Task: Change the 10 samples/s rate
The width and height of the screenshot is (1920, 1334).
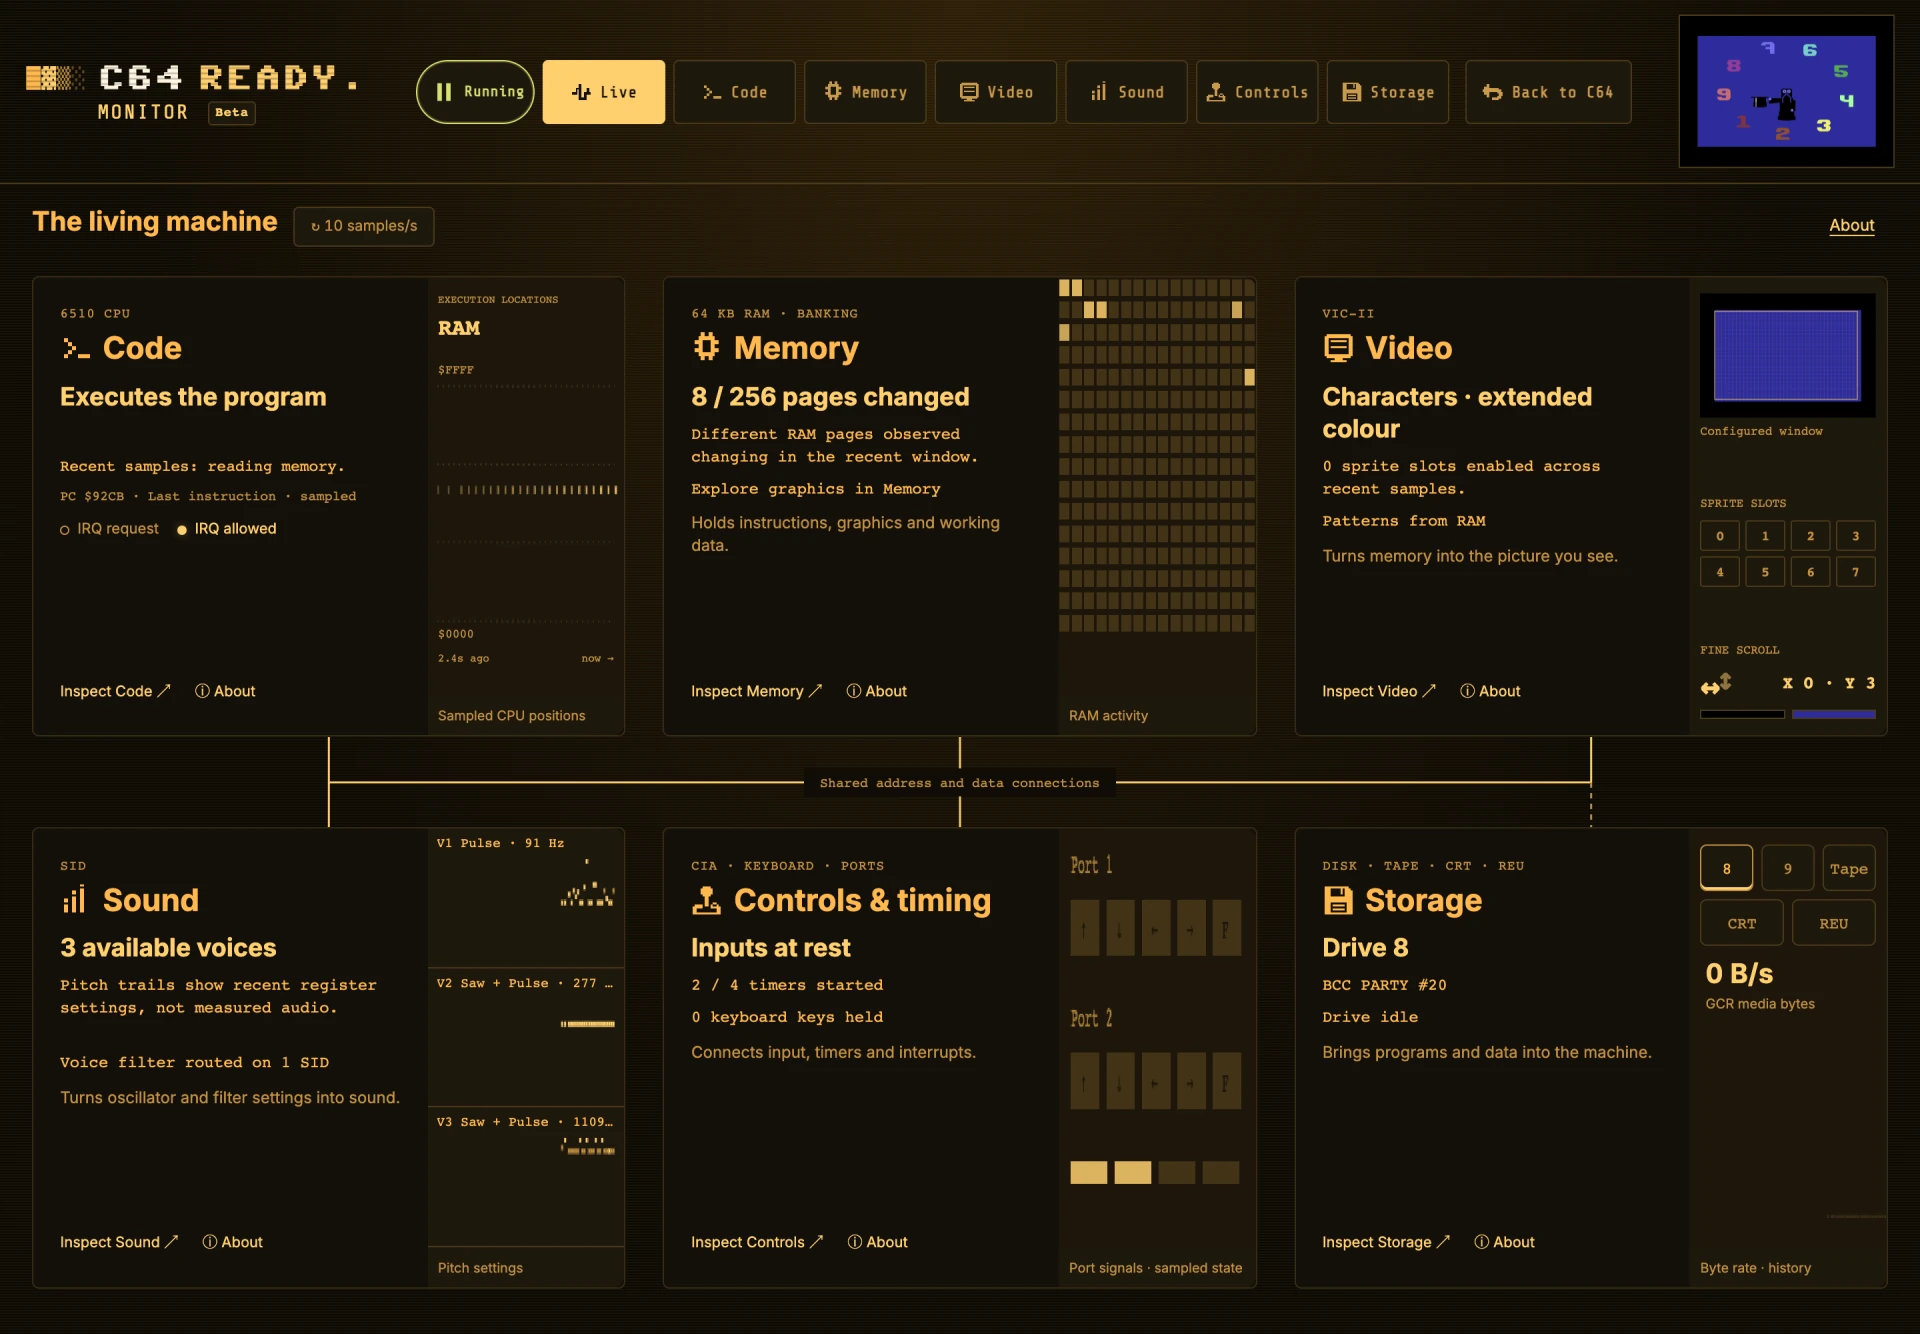Action: 364,226
